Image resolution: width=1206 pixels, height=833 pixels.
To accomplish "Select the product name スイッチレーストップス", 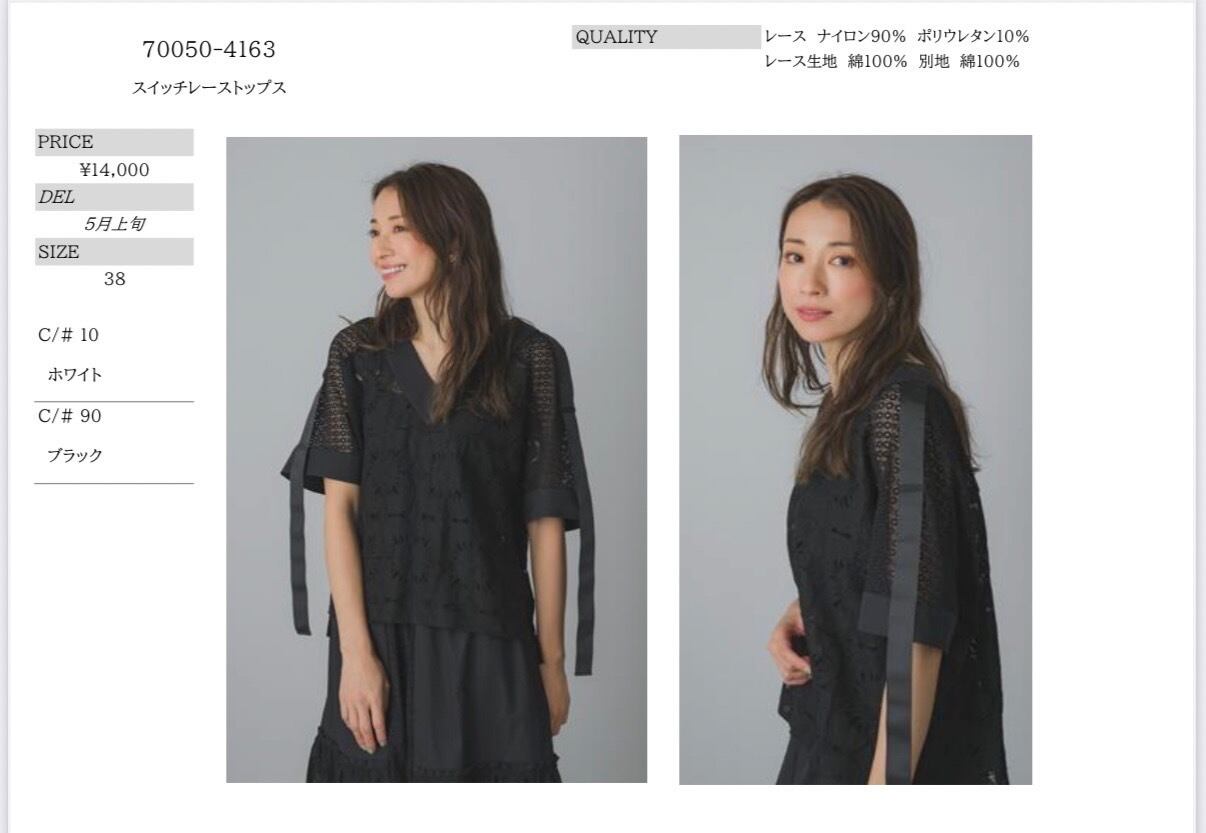I will [209, 88].
